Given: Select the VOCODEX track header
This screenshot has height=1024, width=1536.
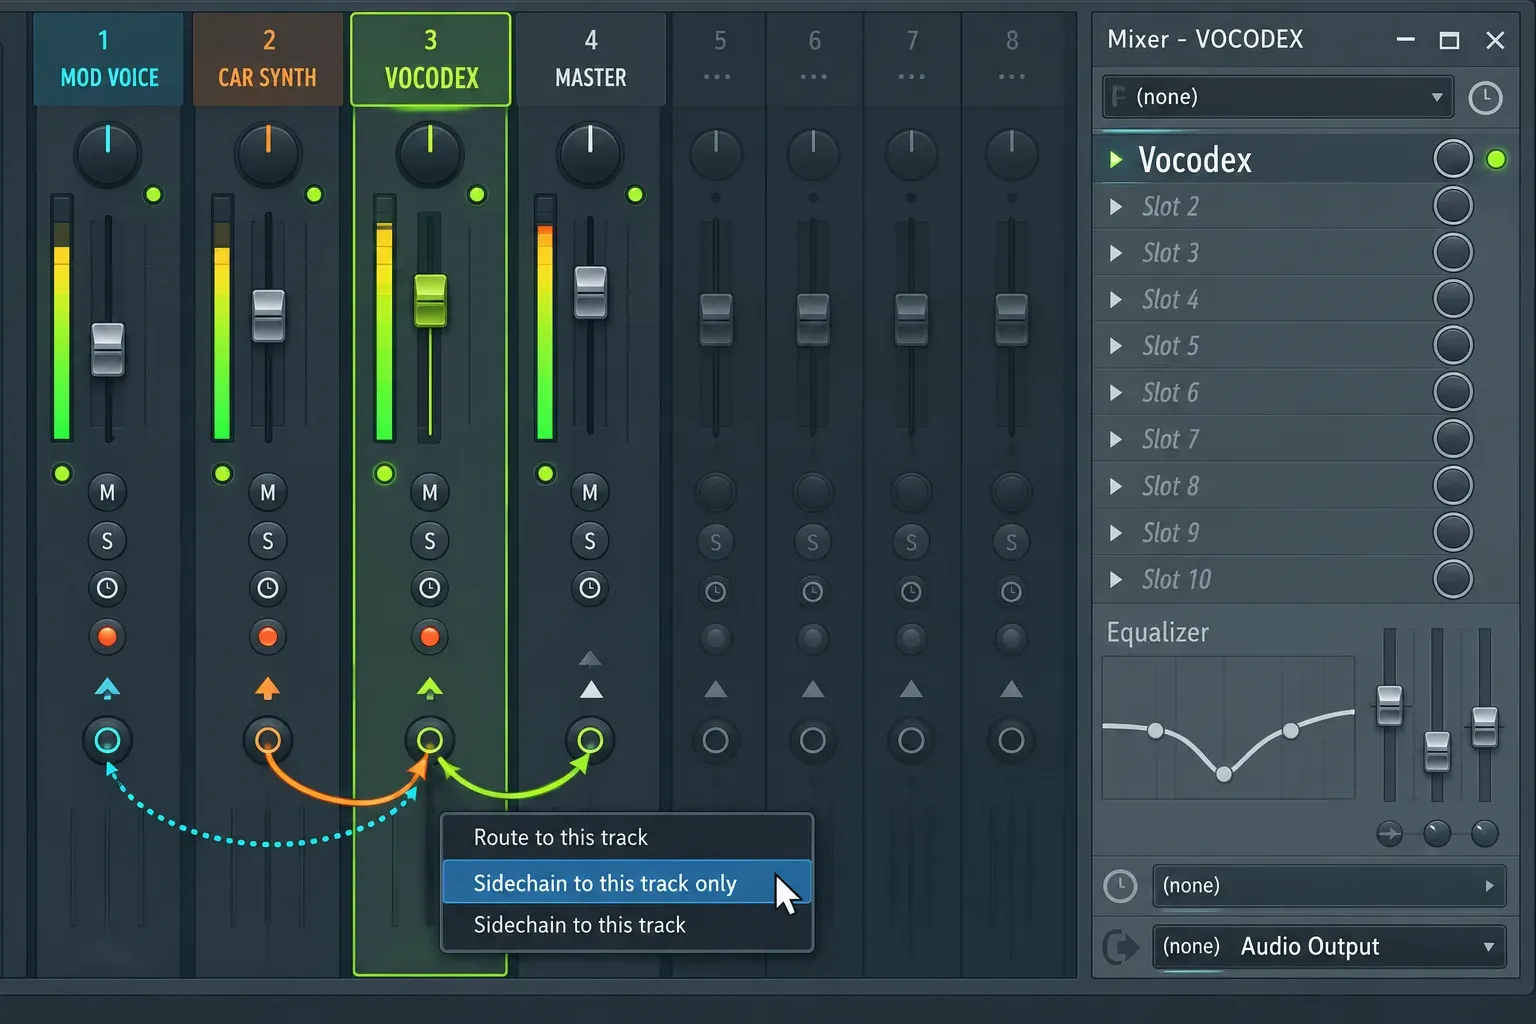Looking at the screenshot, I should click(431, 59).
